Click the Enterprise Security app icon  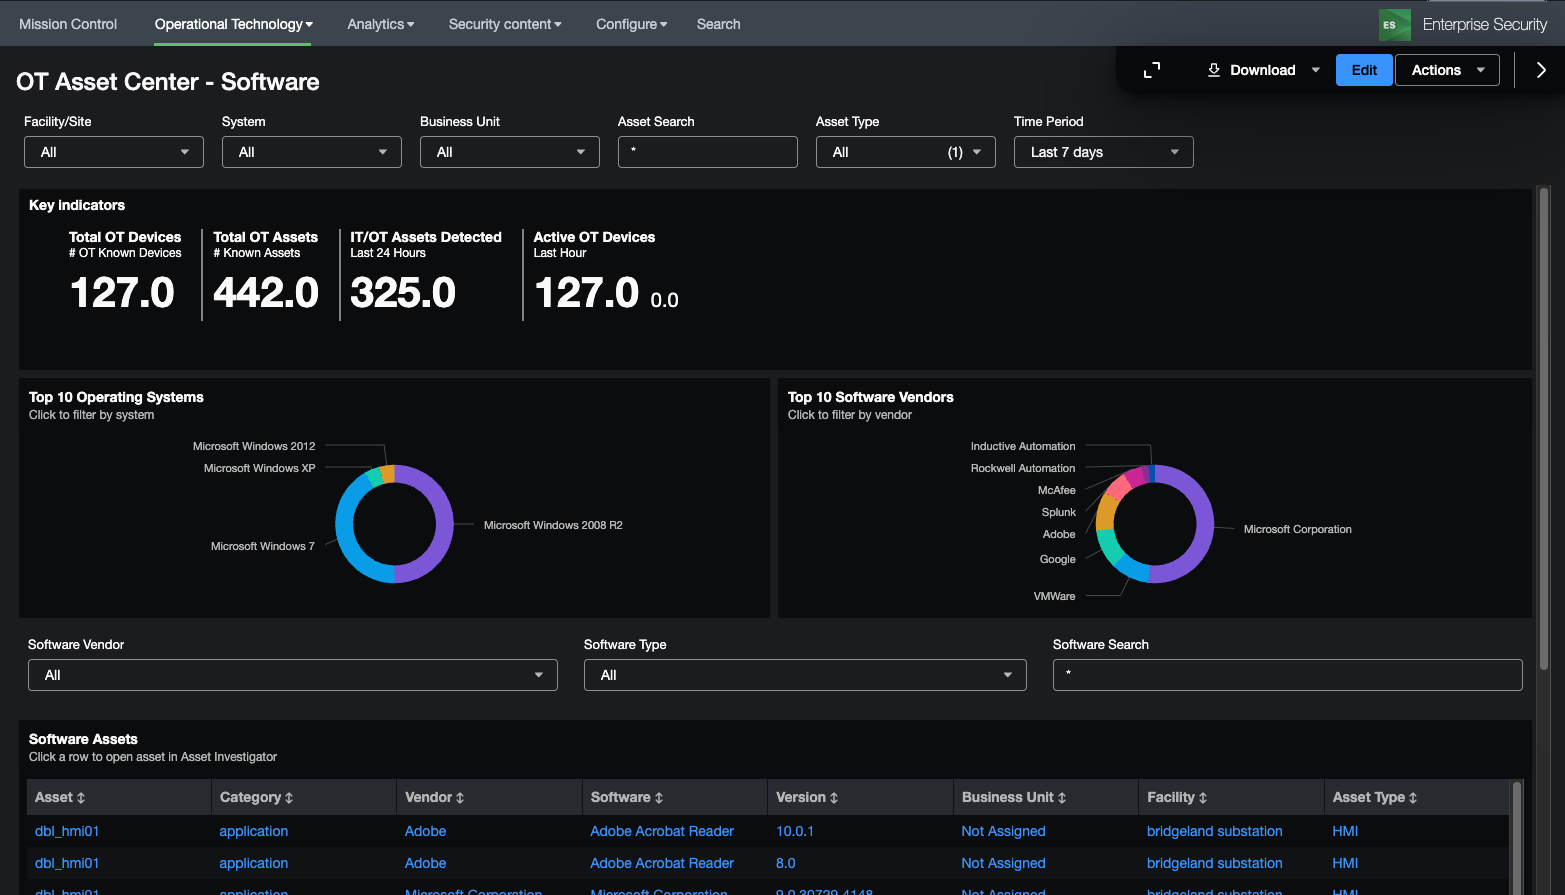pyautogui.click(x=1393, y=24)
